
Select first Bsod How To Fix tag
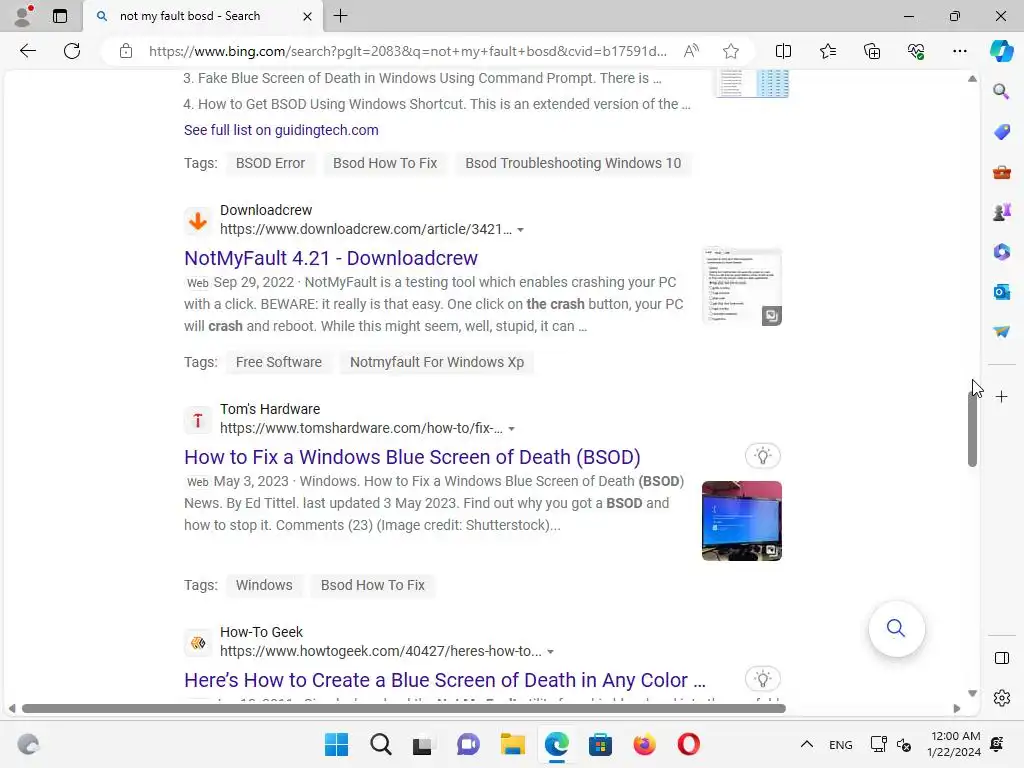pos(385,163)
